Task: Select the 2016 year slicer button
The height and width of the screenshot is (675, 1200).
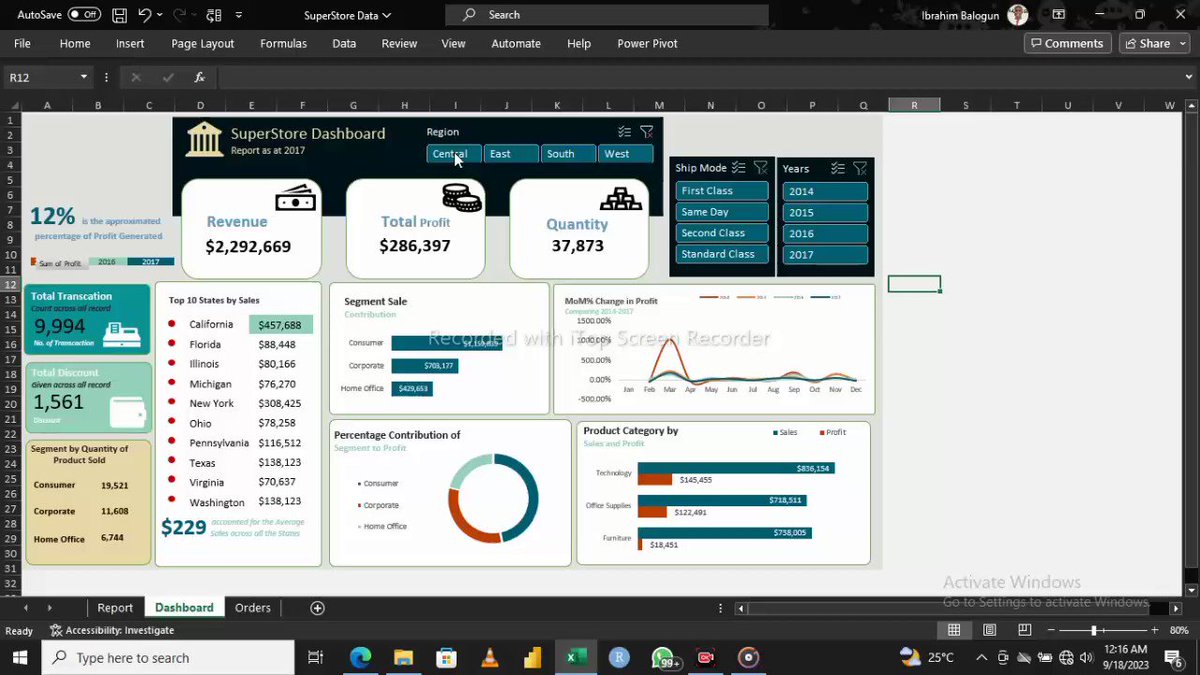Action: pyautogui.click(x=825, y=234)
